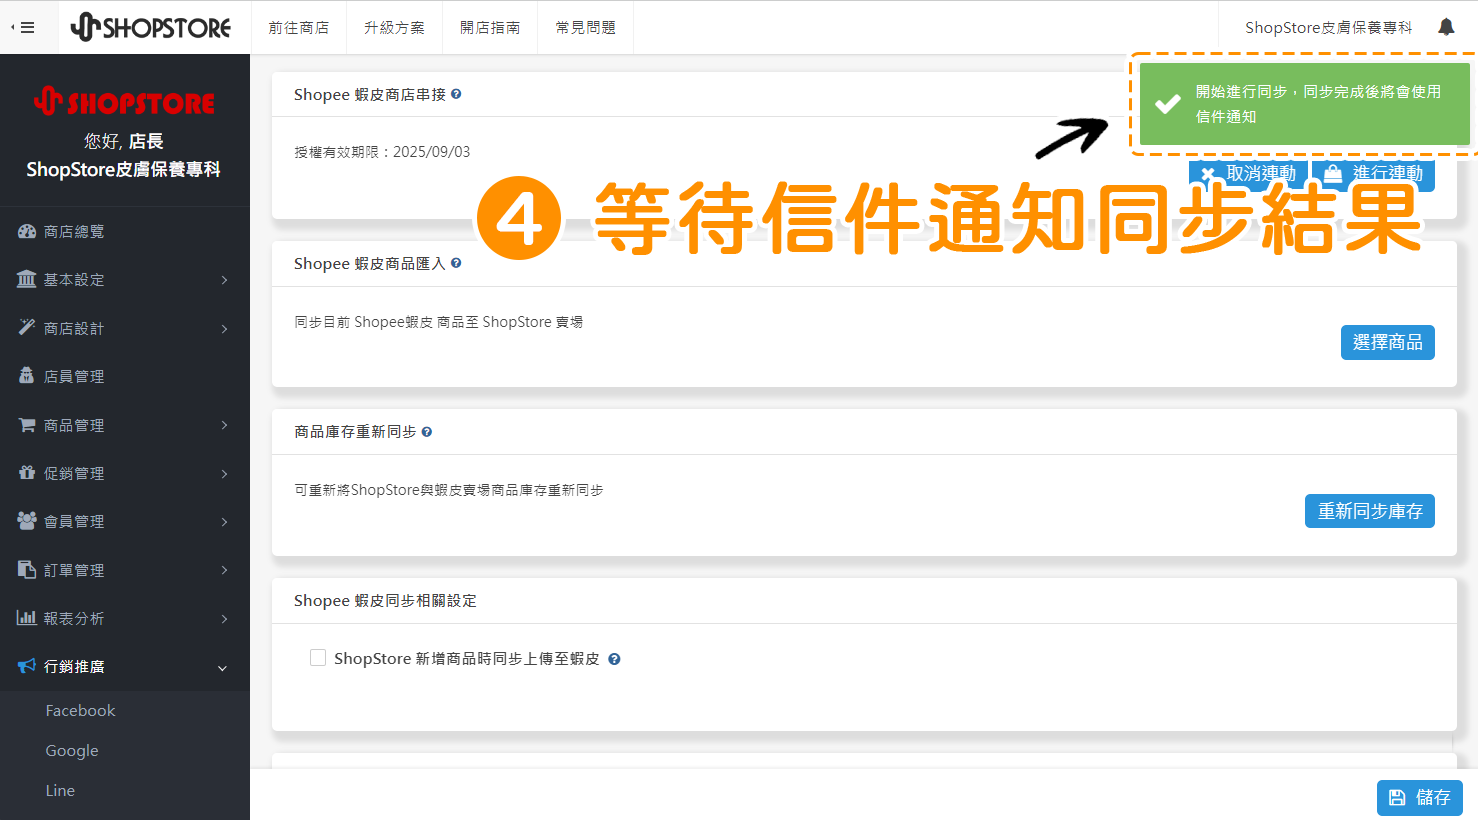
Task: Click the 促銷管理 gift icon
Action: [x=27, y=472]
